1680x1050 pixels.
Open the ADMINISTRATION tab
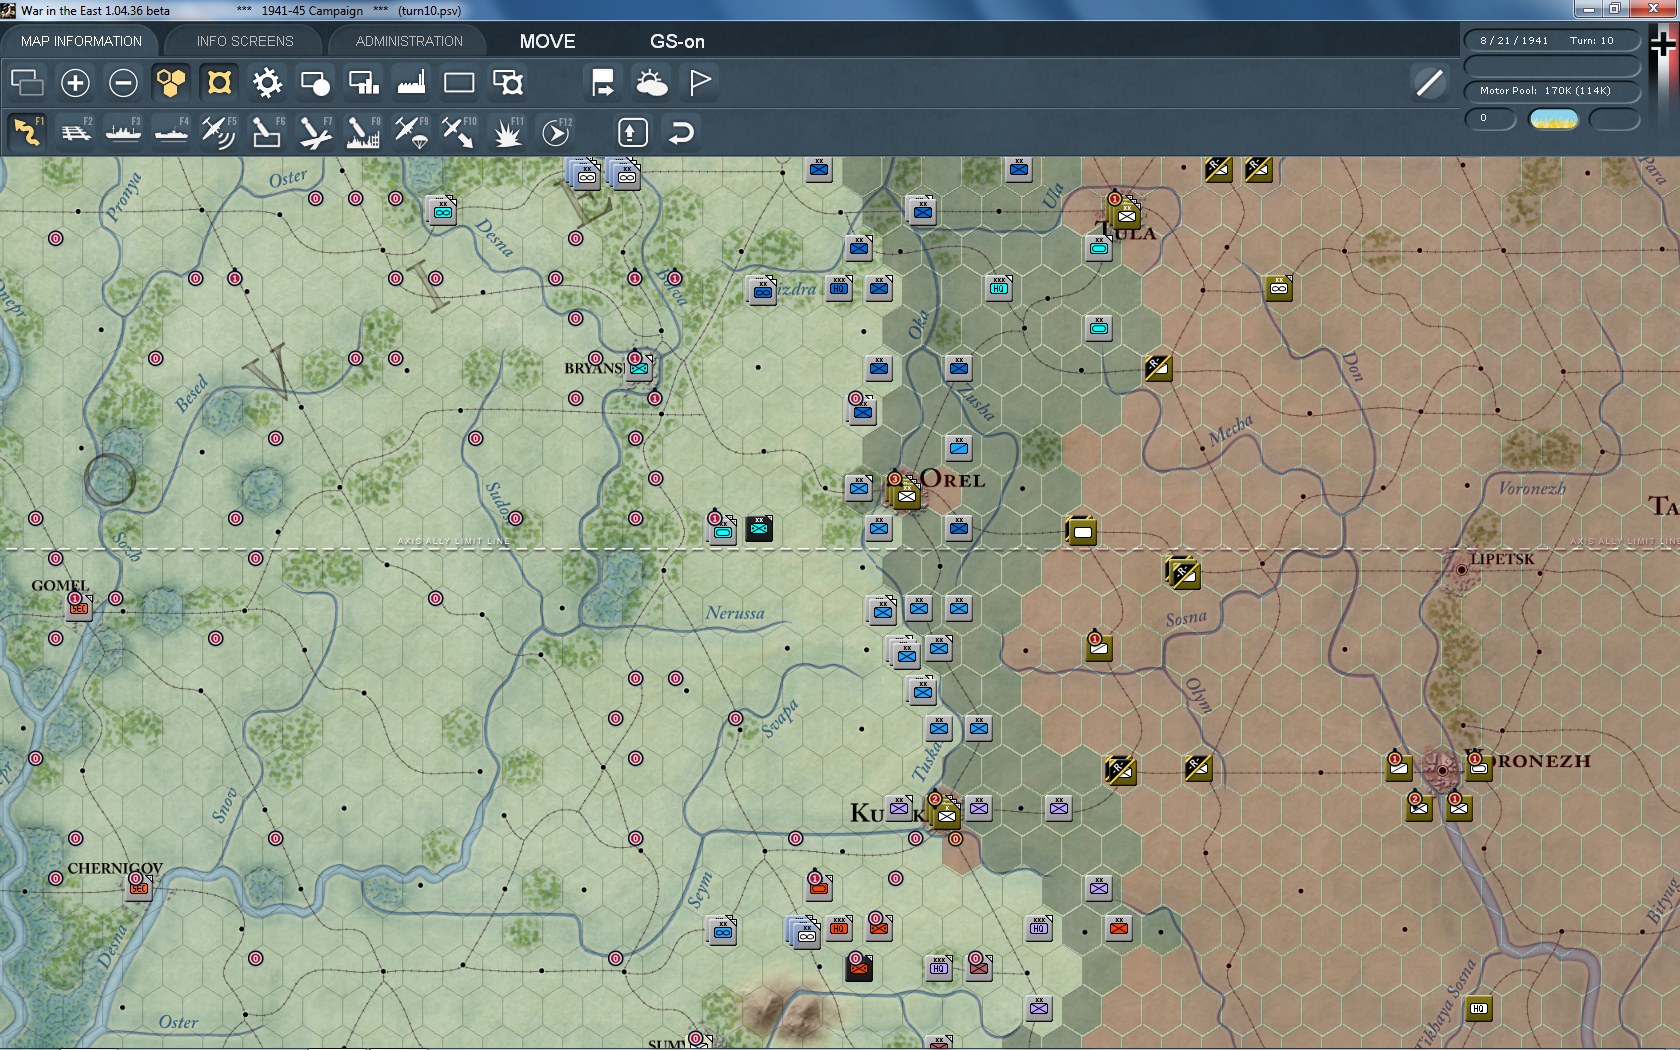pos(409,41)
